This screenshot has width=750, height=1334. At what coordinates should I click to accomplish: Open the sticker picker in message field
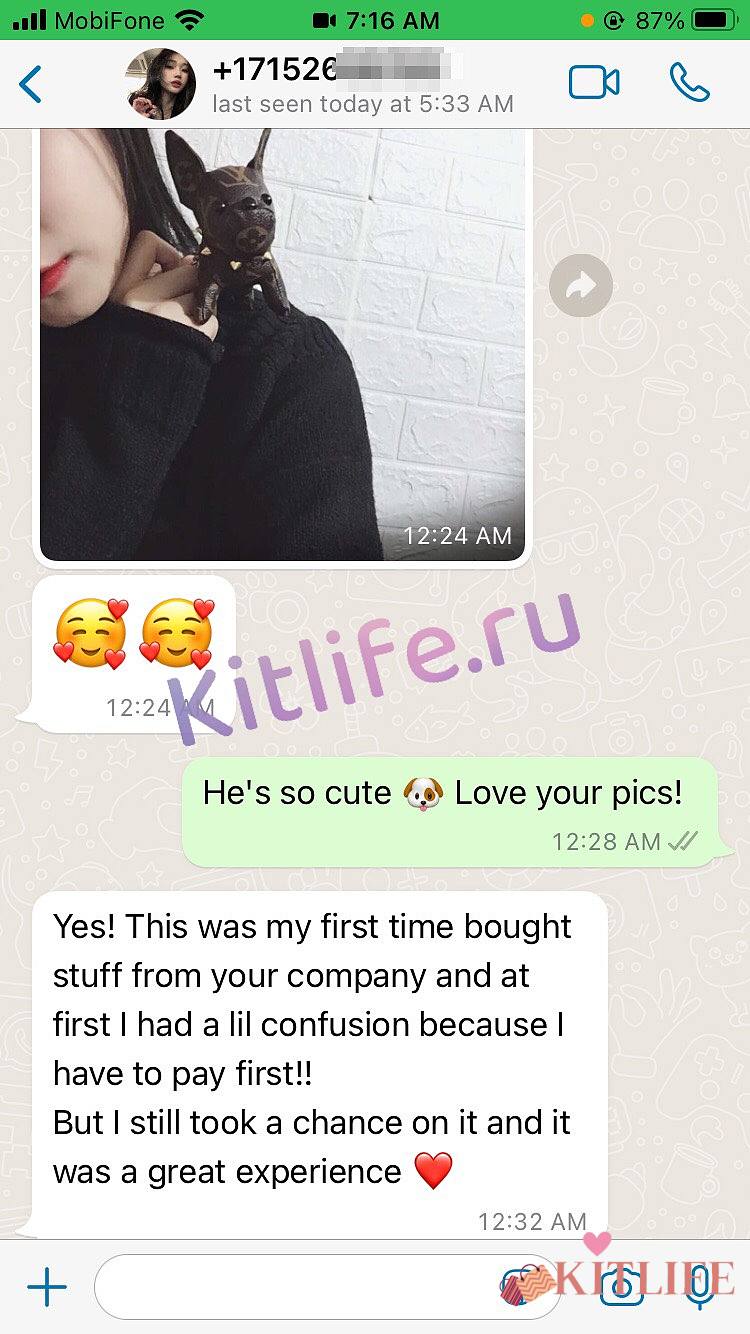[518, 1287]
